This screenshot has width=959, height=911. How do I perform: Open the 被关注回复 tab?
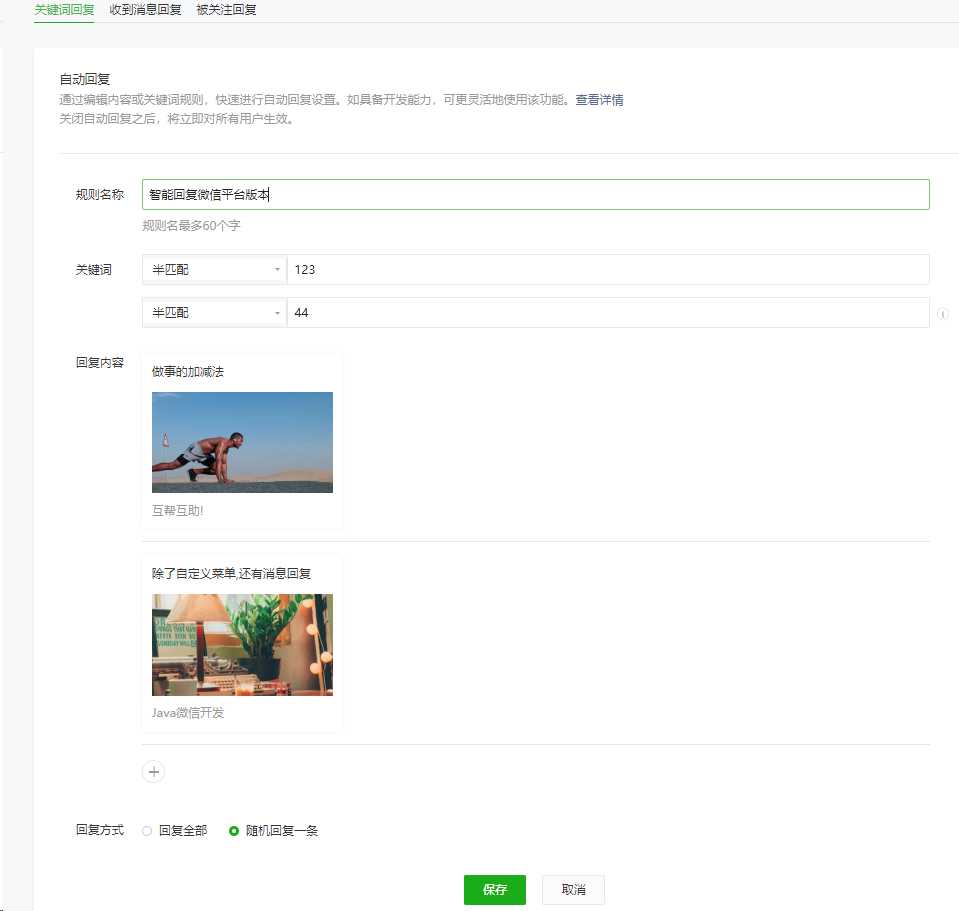(226, 10)
